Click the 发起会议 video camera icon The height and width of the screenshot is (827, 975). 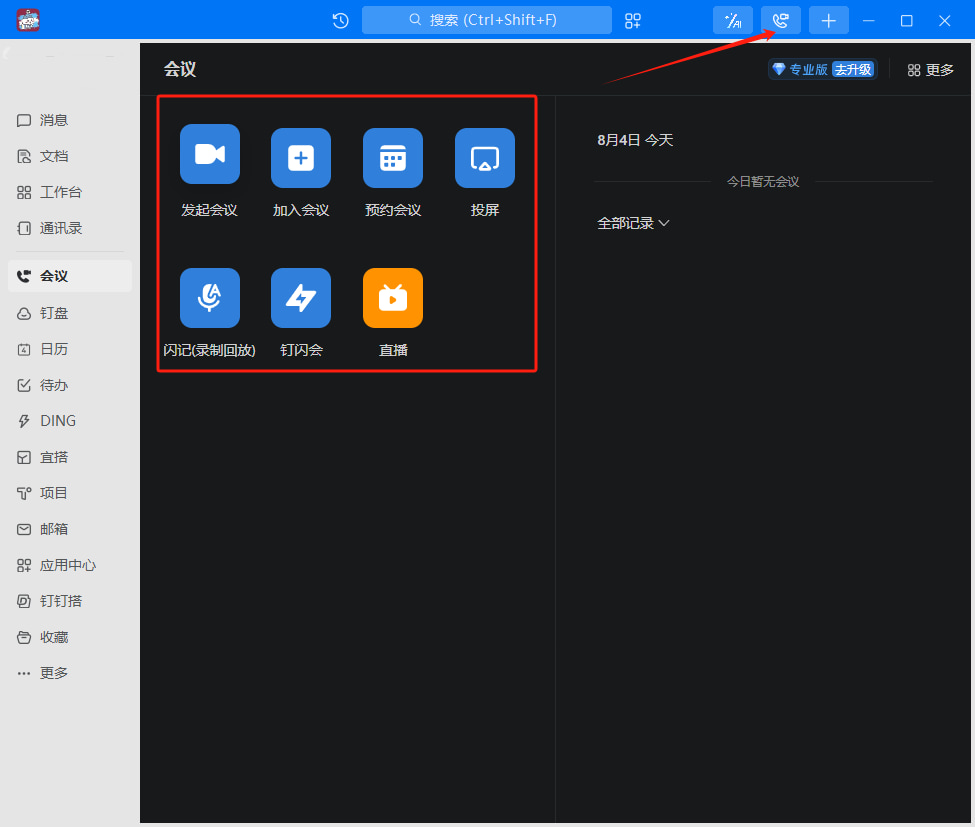click(x=209, y=154)
